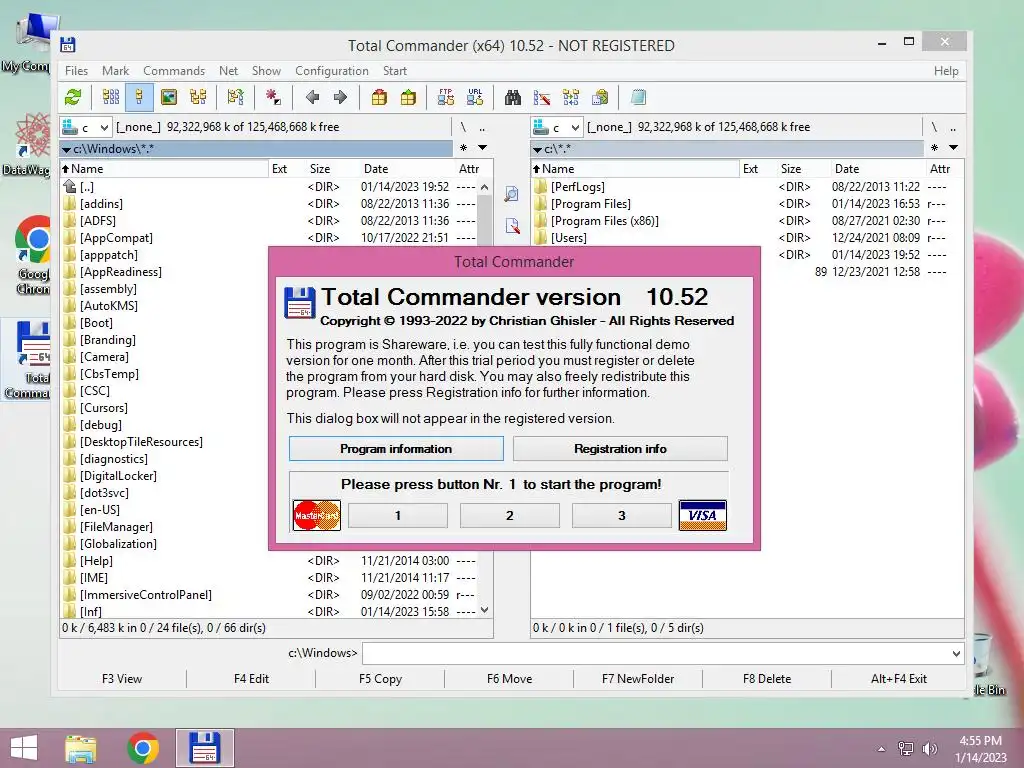The width and height of the screenshot is (1024, 768).
Task: Click the F7 NewFolder button
Action: tap(638, 679)
